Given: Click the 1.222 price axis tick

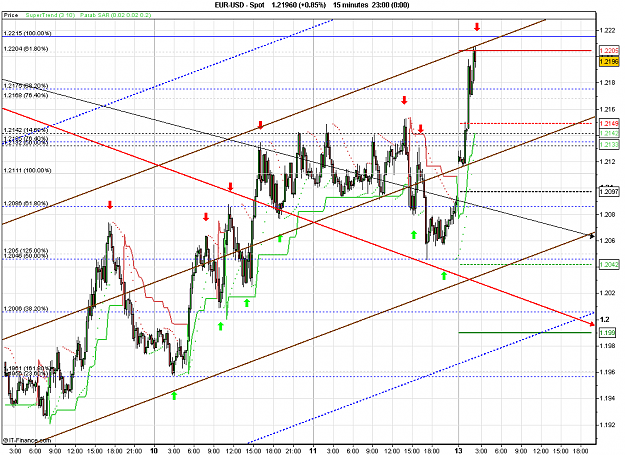Looking at the screenshot, I should 607,30.
